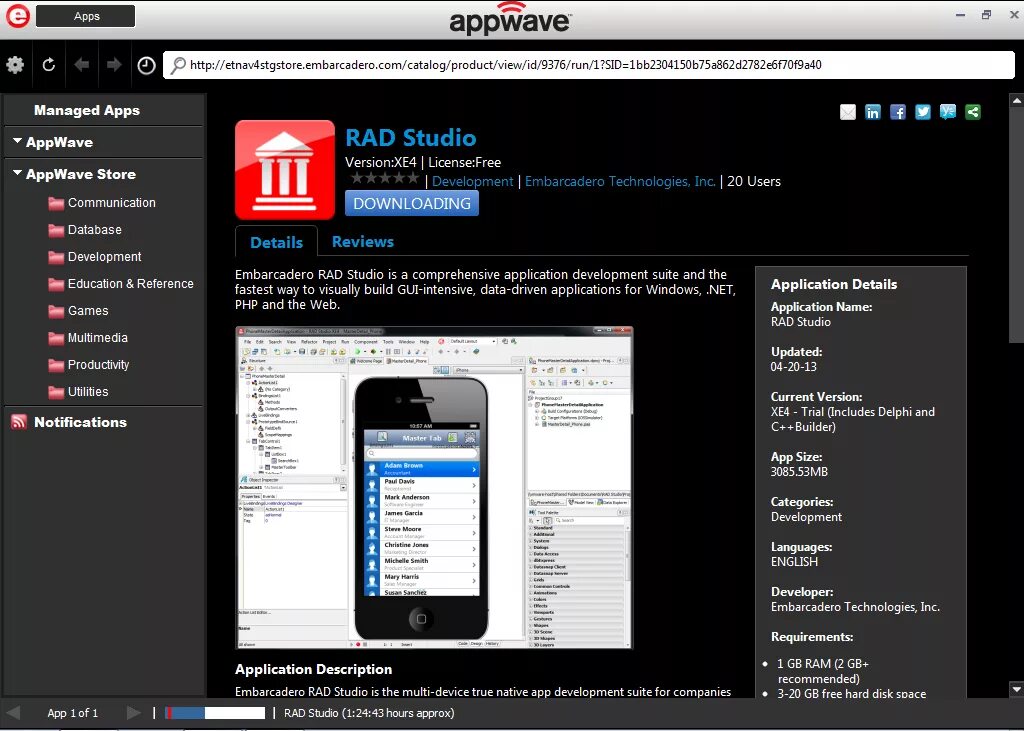1024x731 pixels.
Task: Share RAD Studio on LinkedIn
Action: 872,112
